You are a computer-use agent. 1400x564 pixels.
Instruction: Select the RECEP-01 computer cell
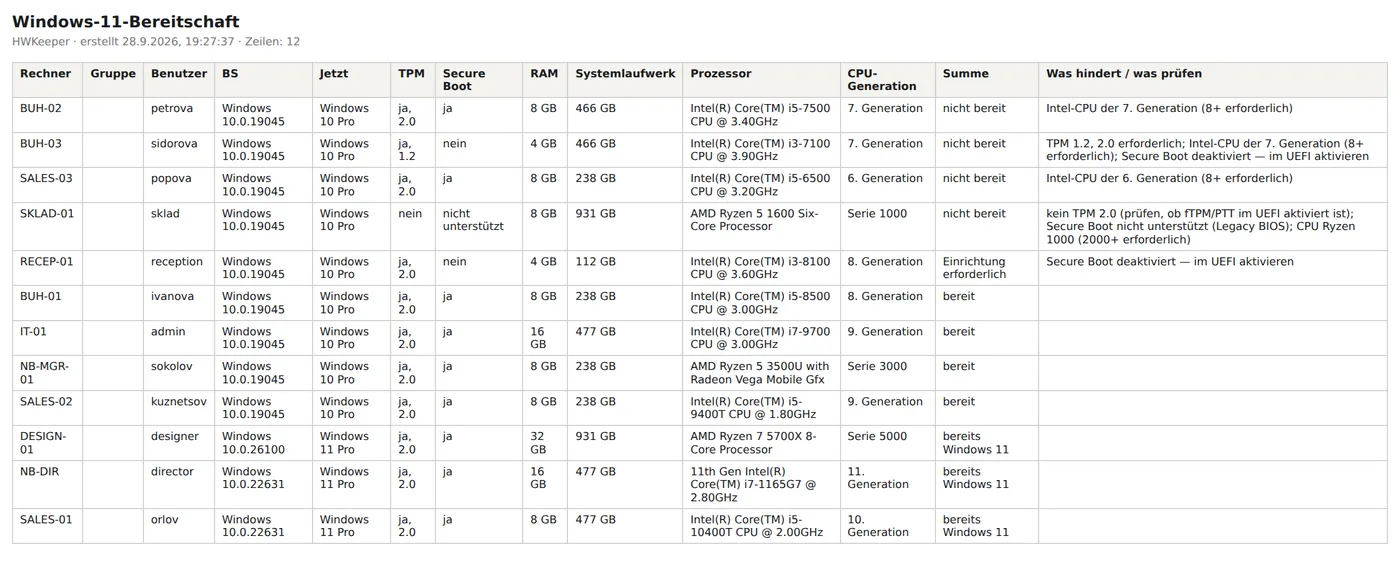[48, 268]
